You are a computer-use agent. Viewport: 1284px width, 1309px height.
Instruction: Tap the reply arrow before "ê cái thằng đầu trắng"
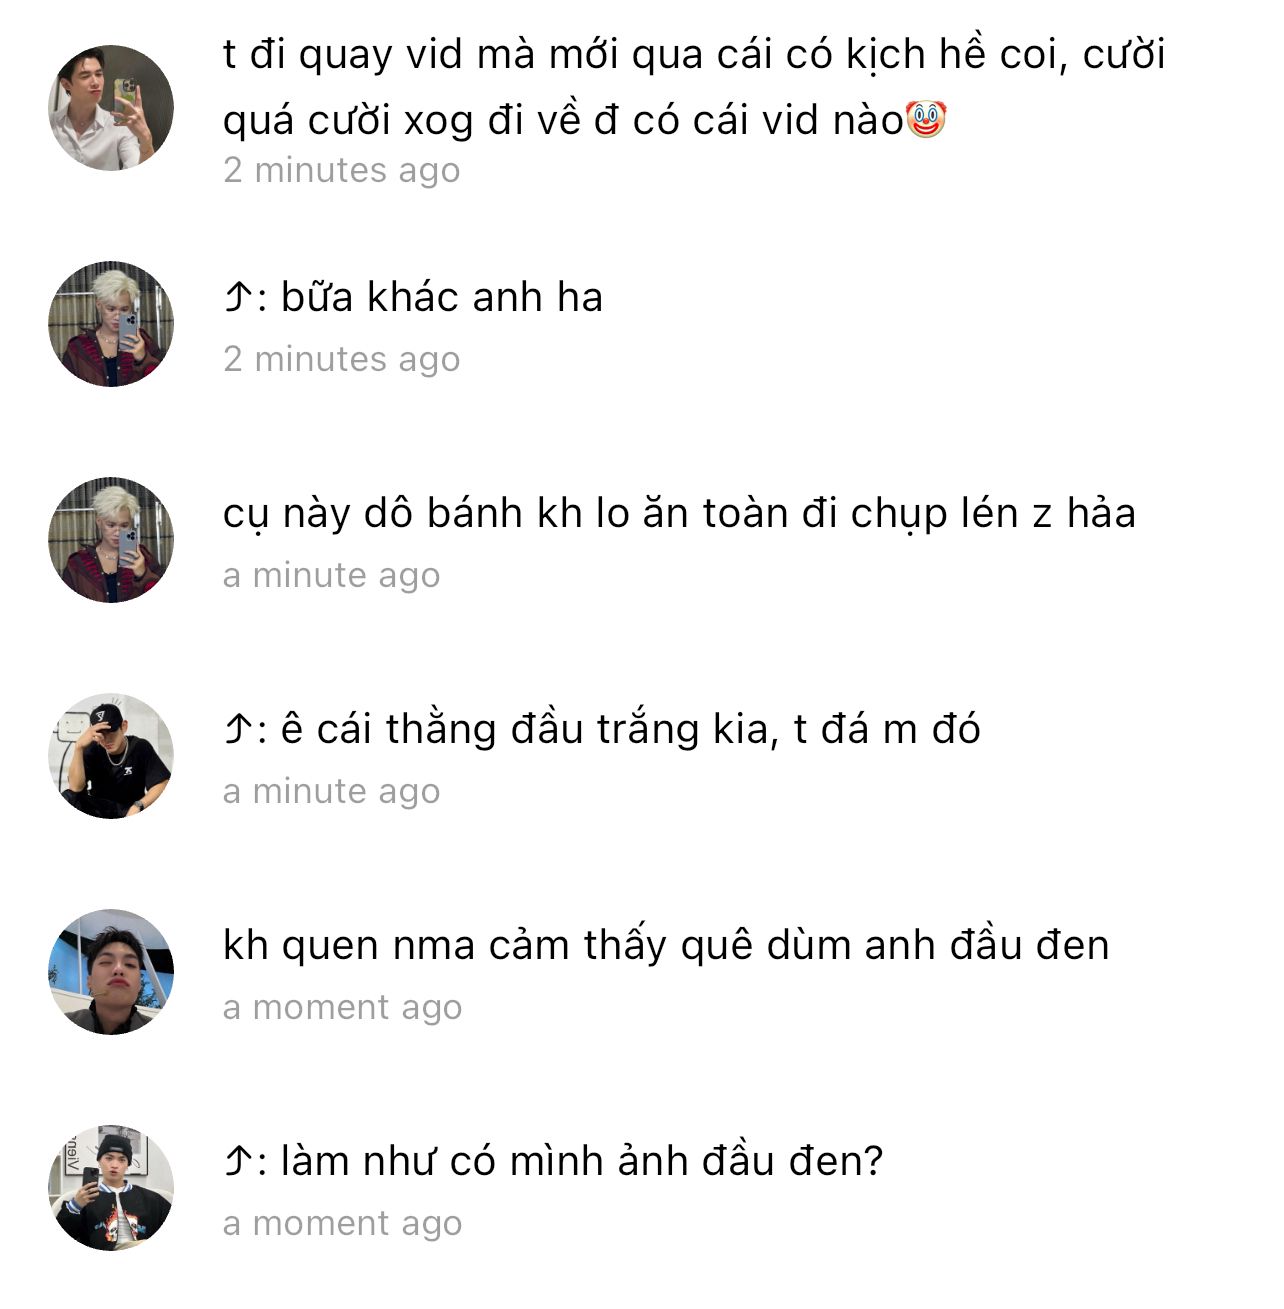236,730
